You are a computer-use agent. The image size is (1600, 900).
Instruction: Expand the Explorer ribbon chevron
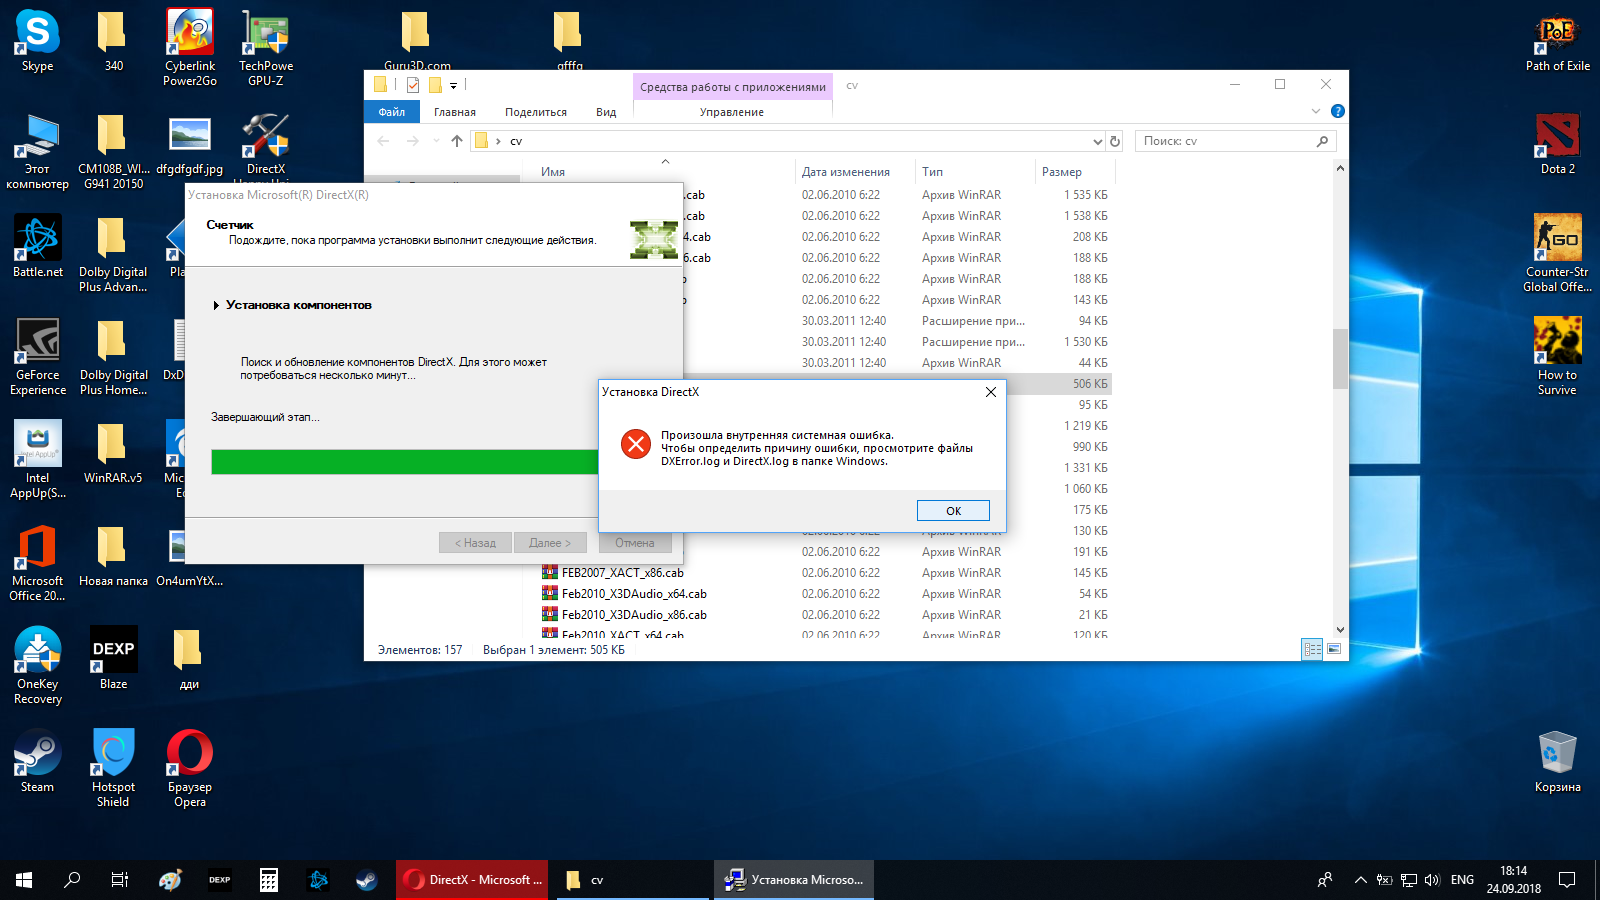[x=1316, y=111]
